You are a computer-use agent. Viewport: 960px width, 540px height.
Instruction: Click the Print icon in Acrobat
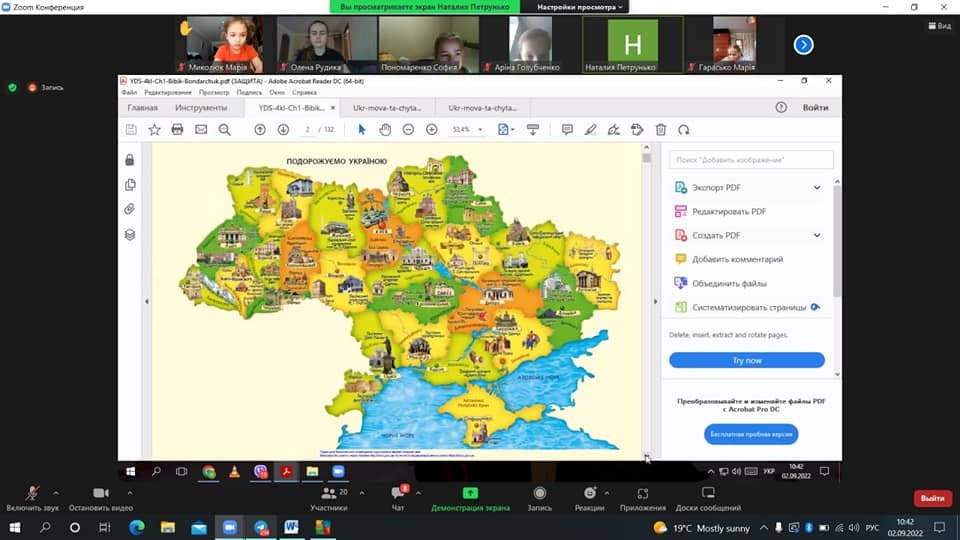(x=178, y=130)
